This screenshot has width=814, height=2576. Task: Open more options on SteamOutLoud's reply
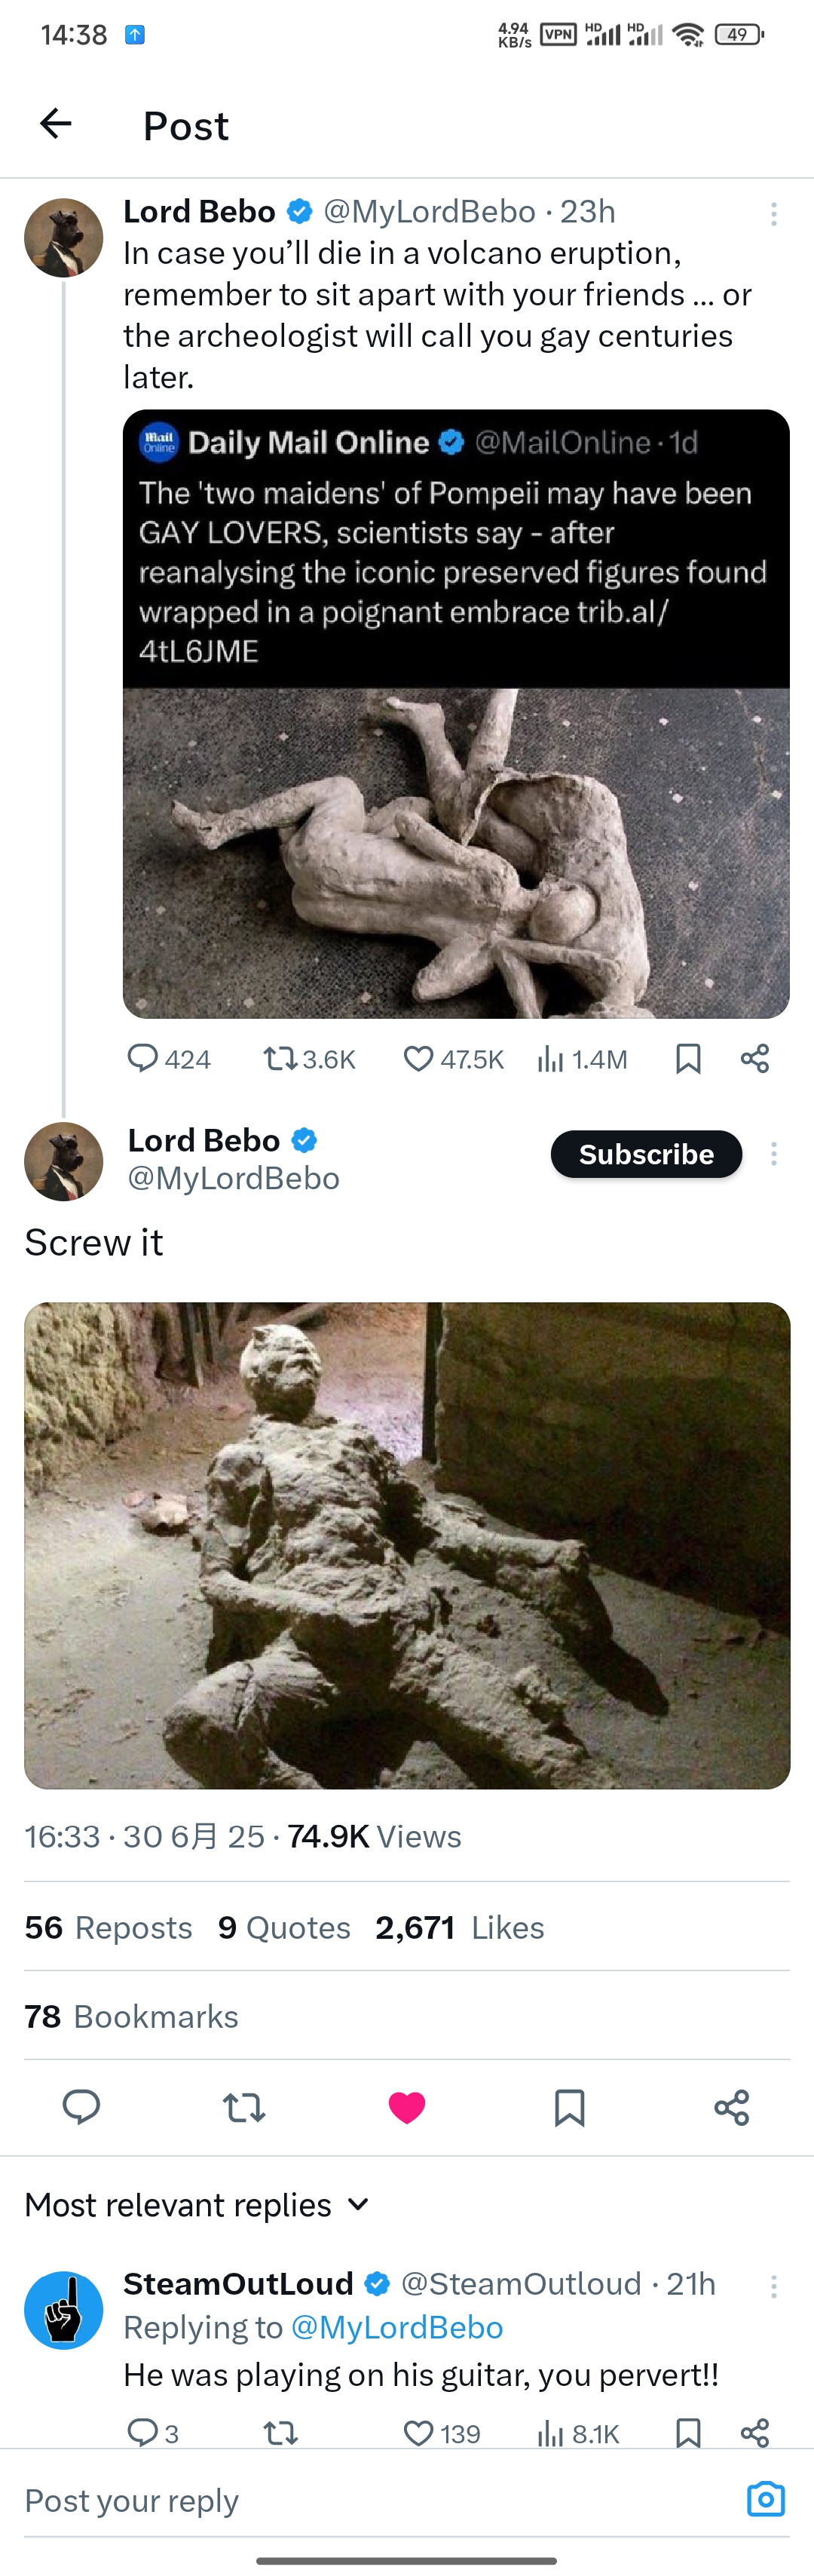[x=773, y=2286]
